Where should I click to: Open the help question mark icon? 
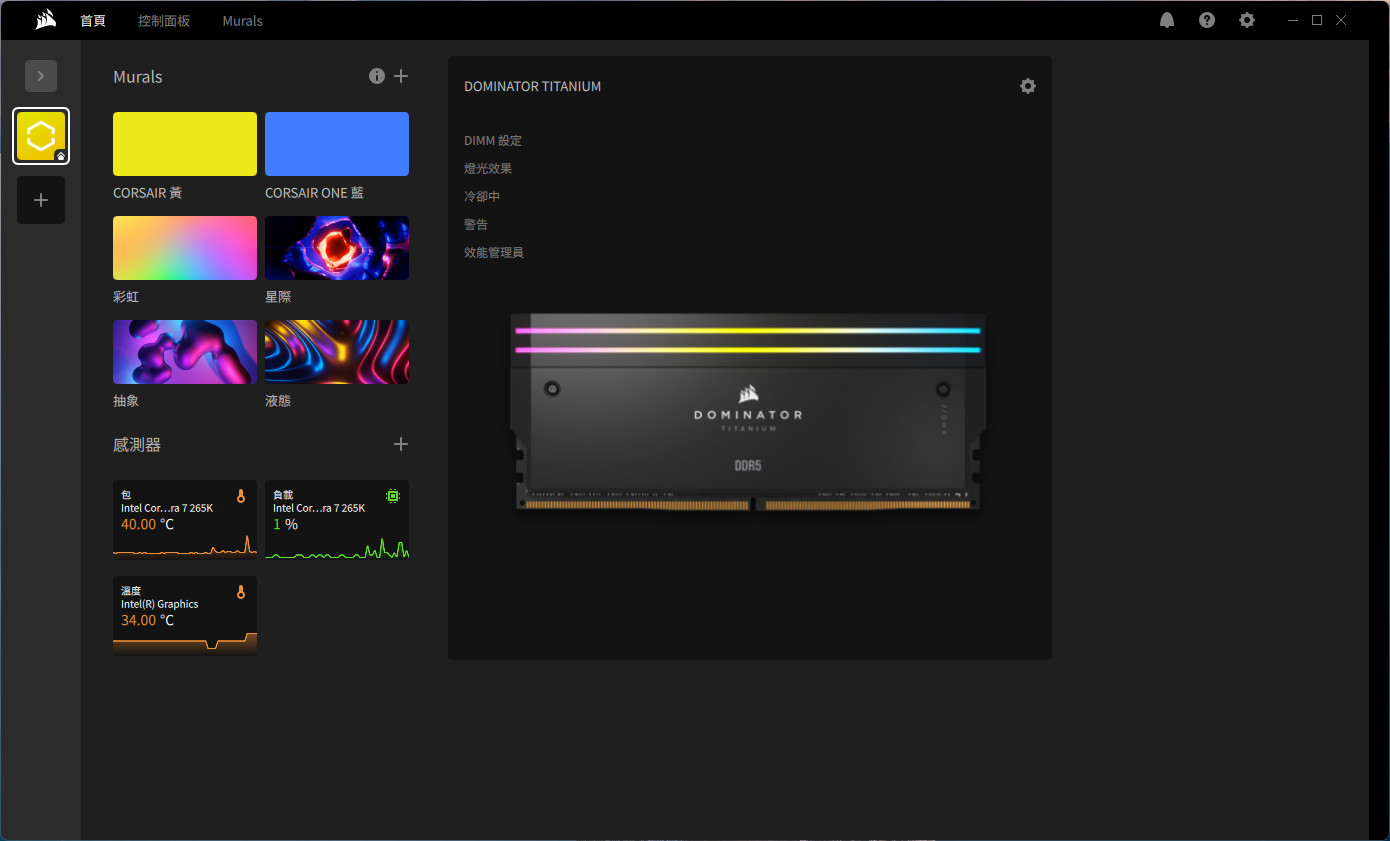(1207, 20)
